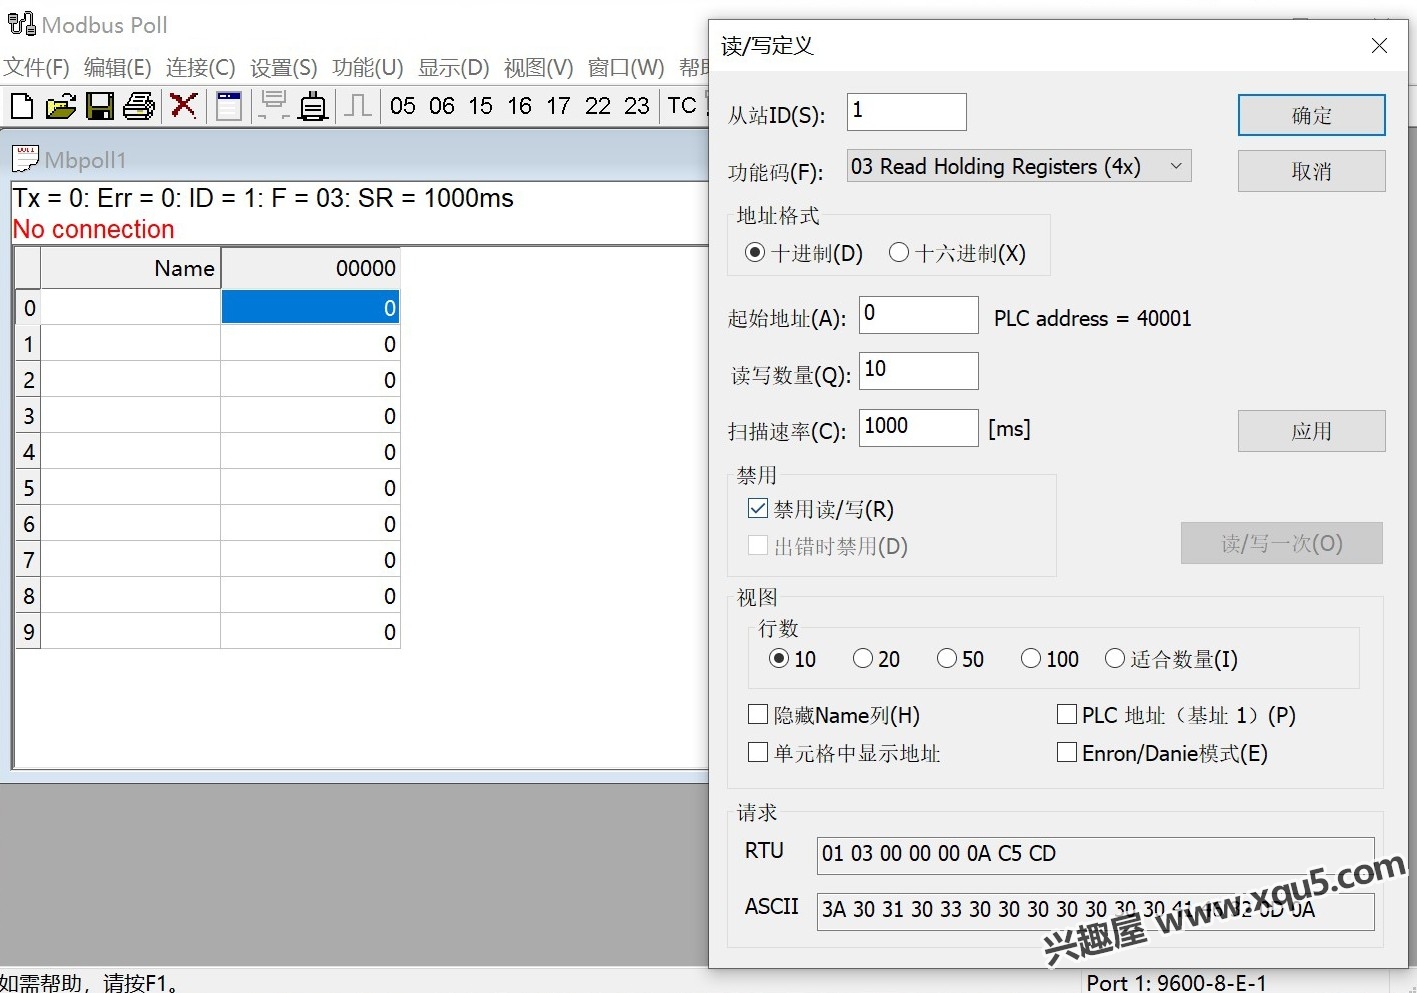Click Port 1: 9600-8-E-1 status bar text
This screenshot has height=993, width=1417.
coord(1177,983)
